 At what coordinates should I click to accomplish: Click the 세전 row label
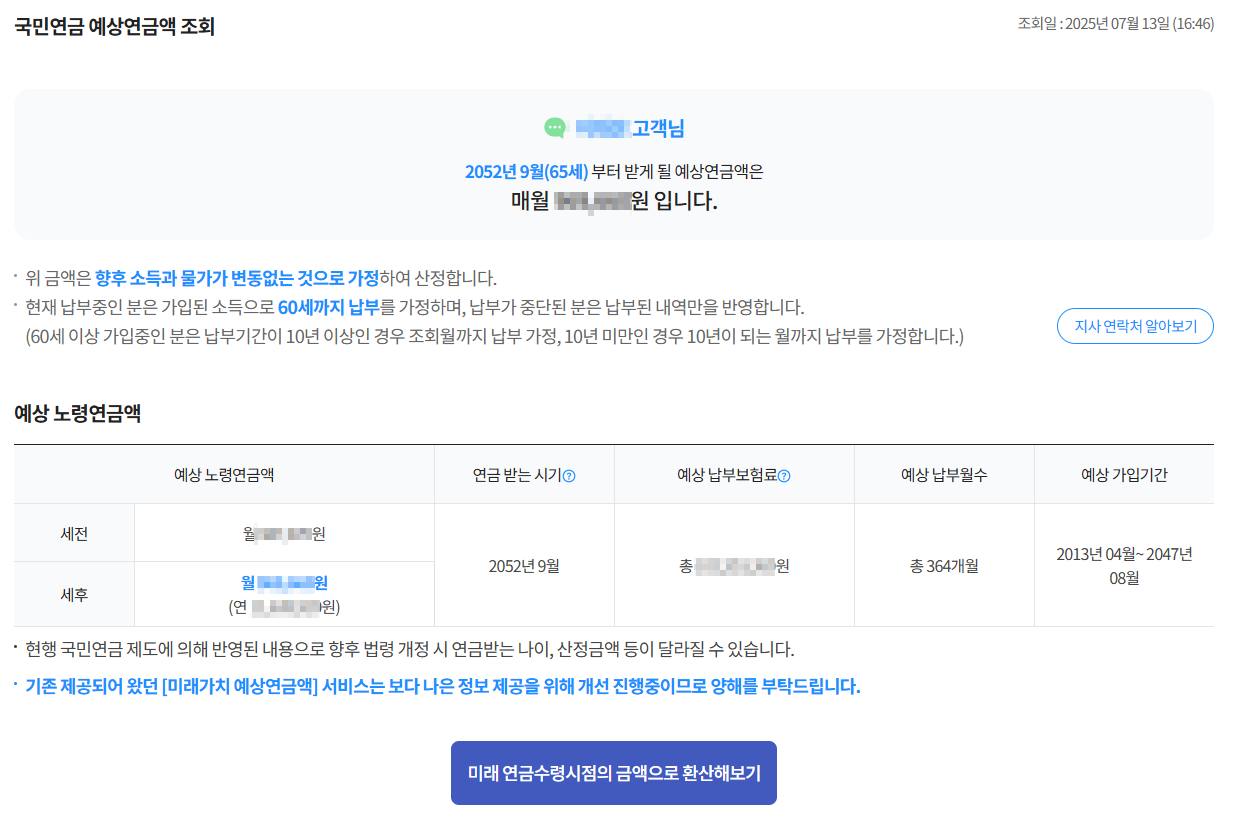pos(74,533)
